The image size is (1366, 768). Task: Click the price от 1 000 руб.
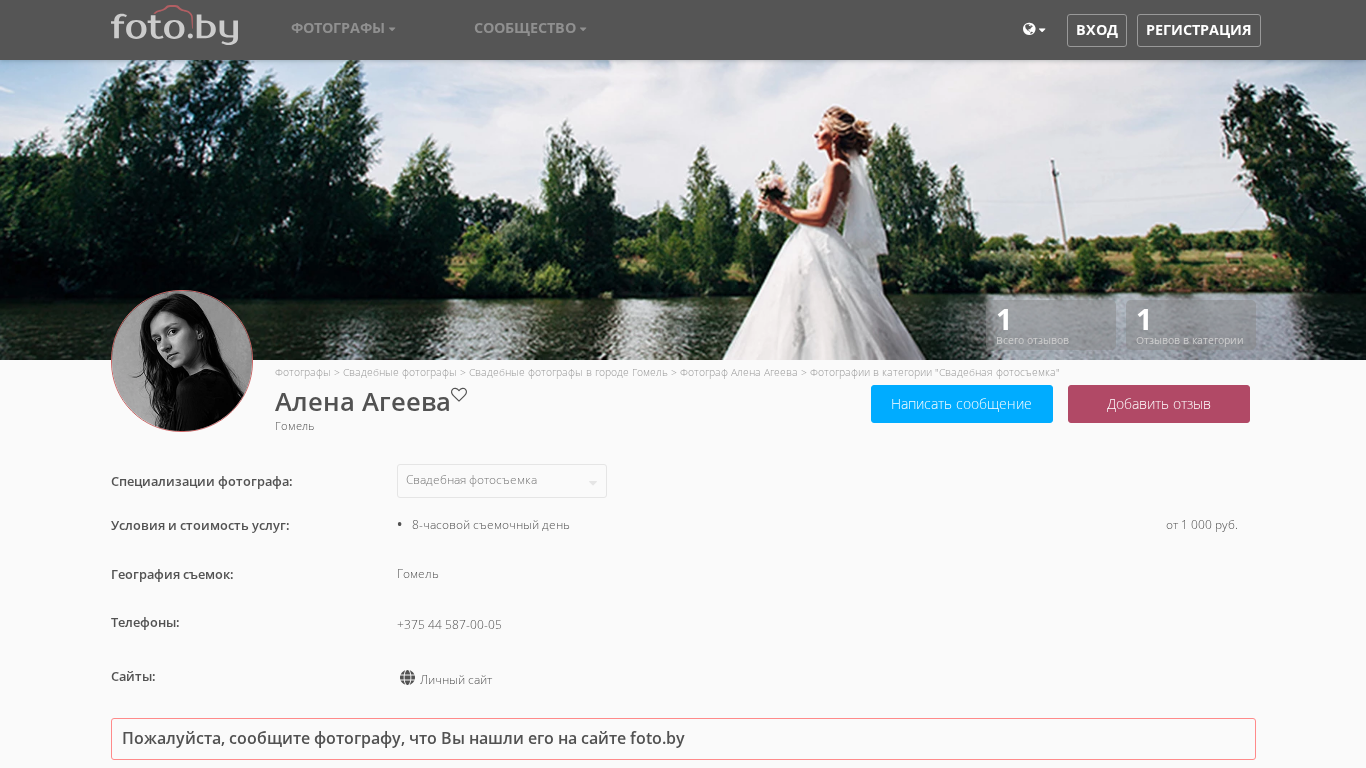point(1202,525)
